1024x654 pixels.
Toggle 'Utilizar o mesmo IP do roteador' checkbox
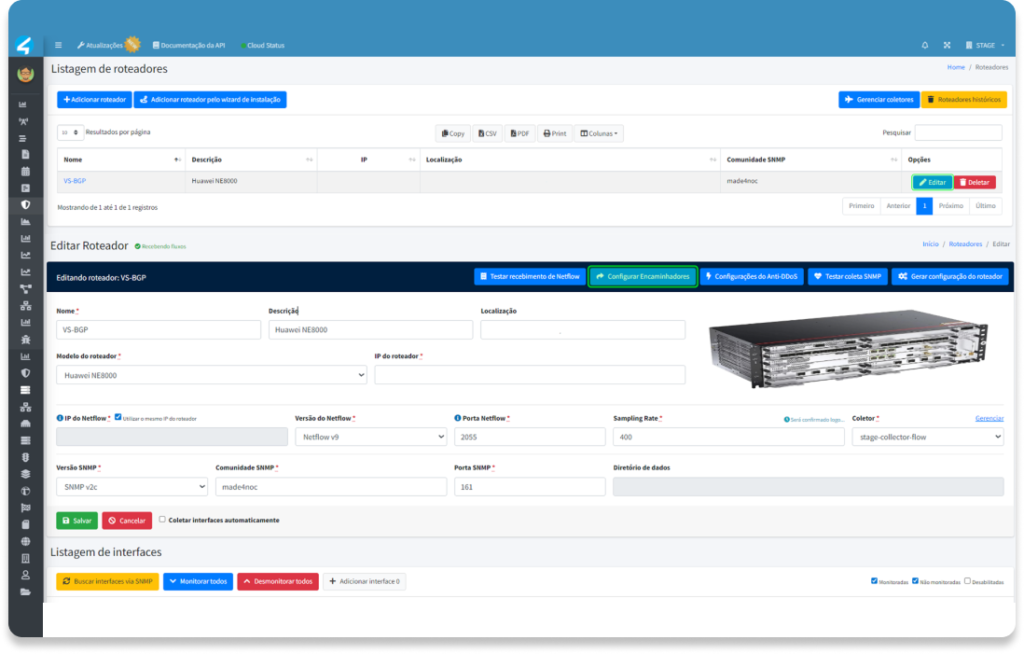[x=118, y=417]
